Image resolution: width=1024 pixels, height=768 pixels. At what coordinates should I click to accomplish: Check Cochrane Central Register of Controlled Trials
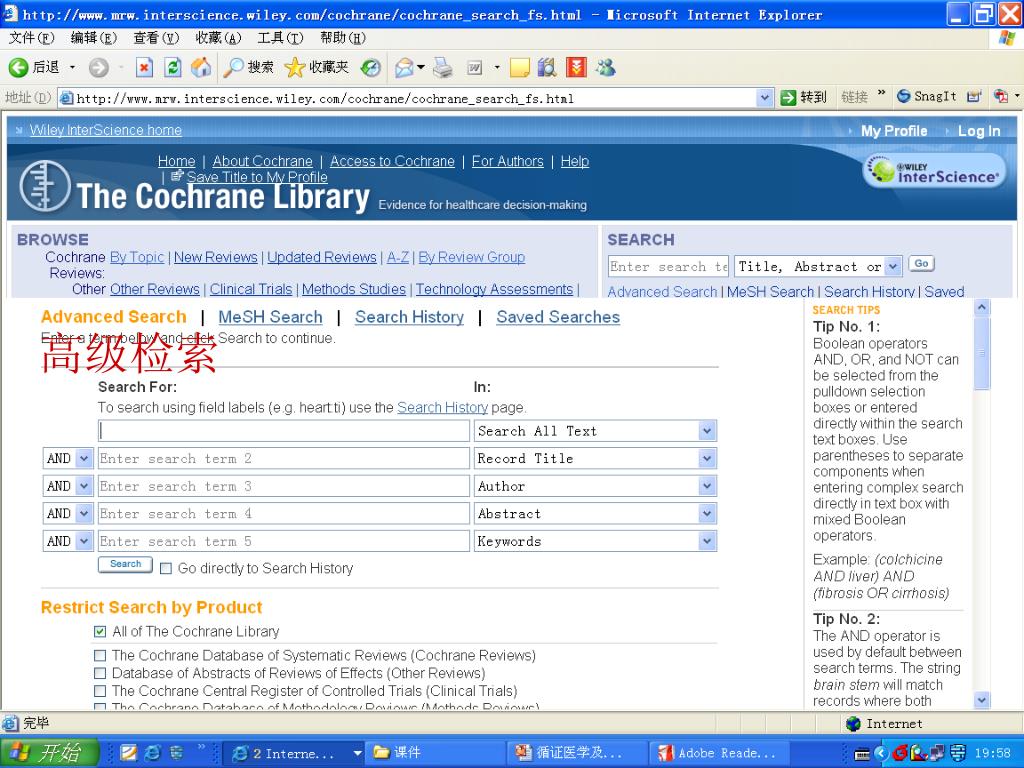tap(100, 691)
